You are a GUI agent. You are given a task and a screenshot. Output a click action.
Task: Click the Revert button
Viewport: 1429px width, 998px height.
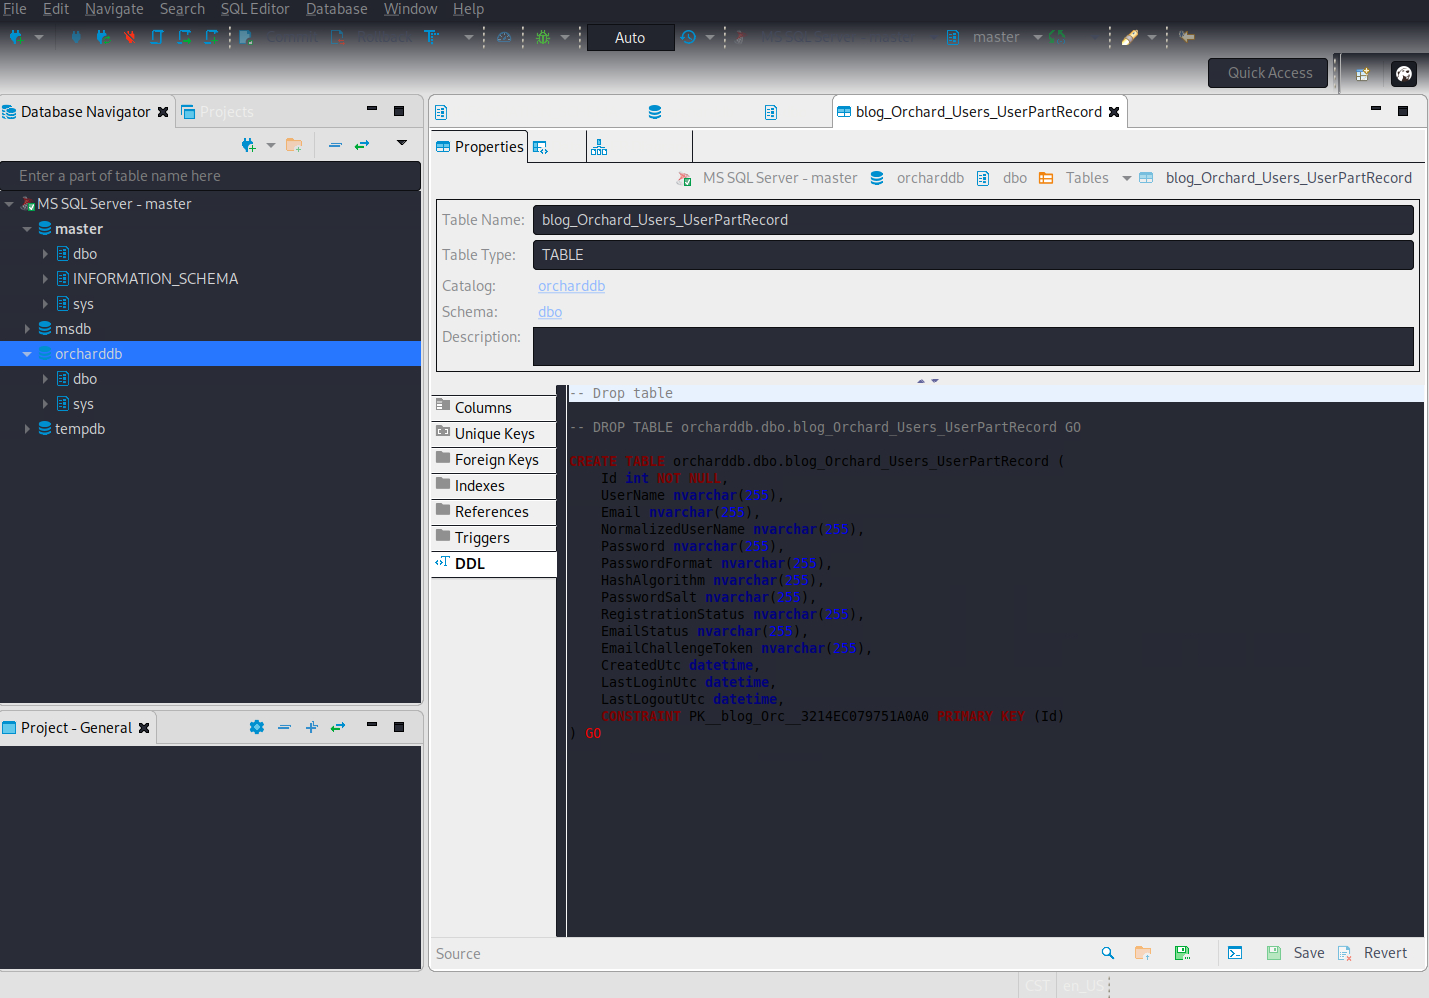tap(1373, 953)
